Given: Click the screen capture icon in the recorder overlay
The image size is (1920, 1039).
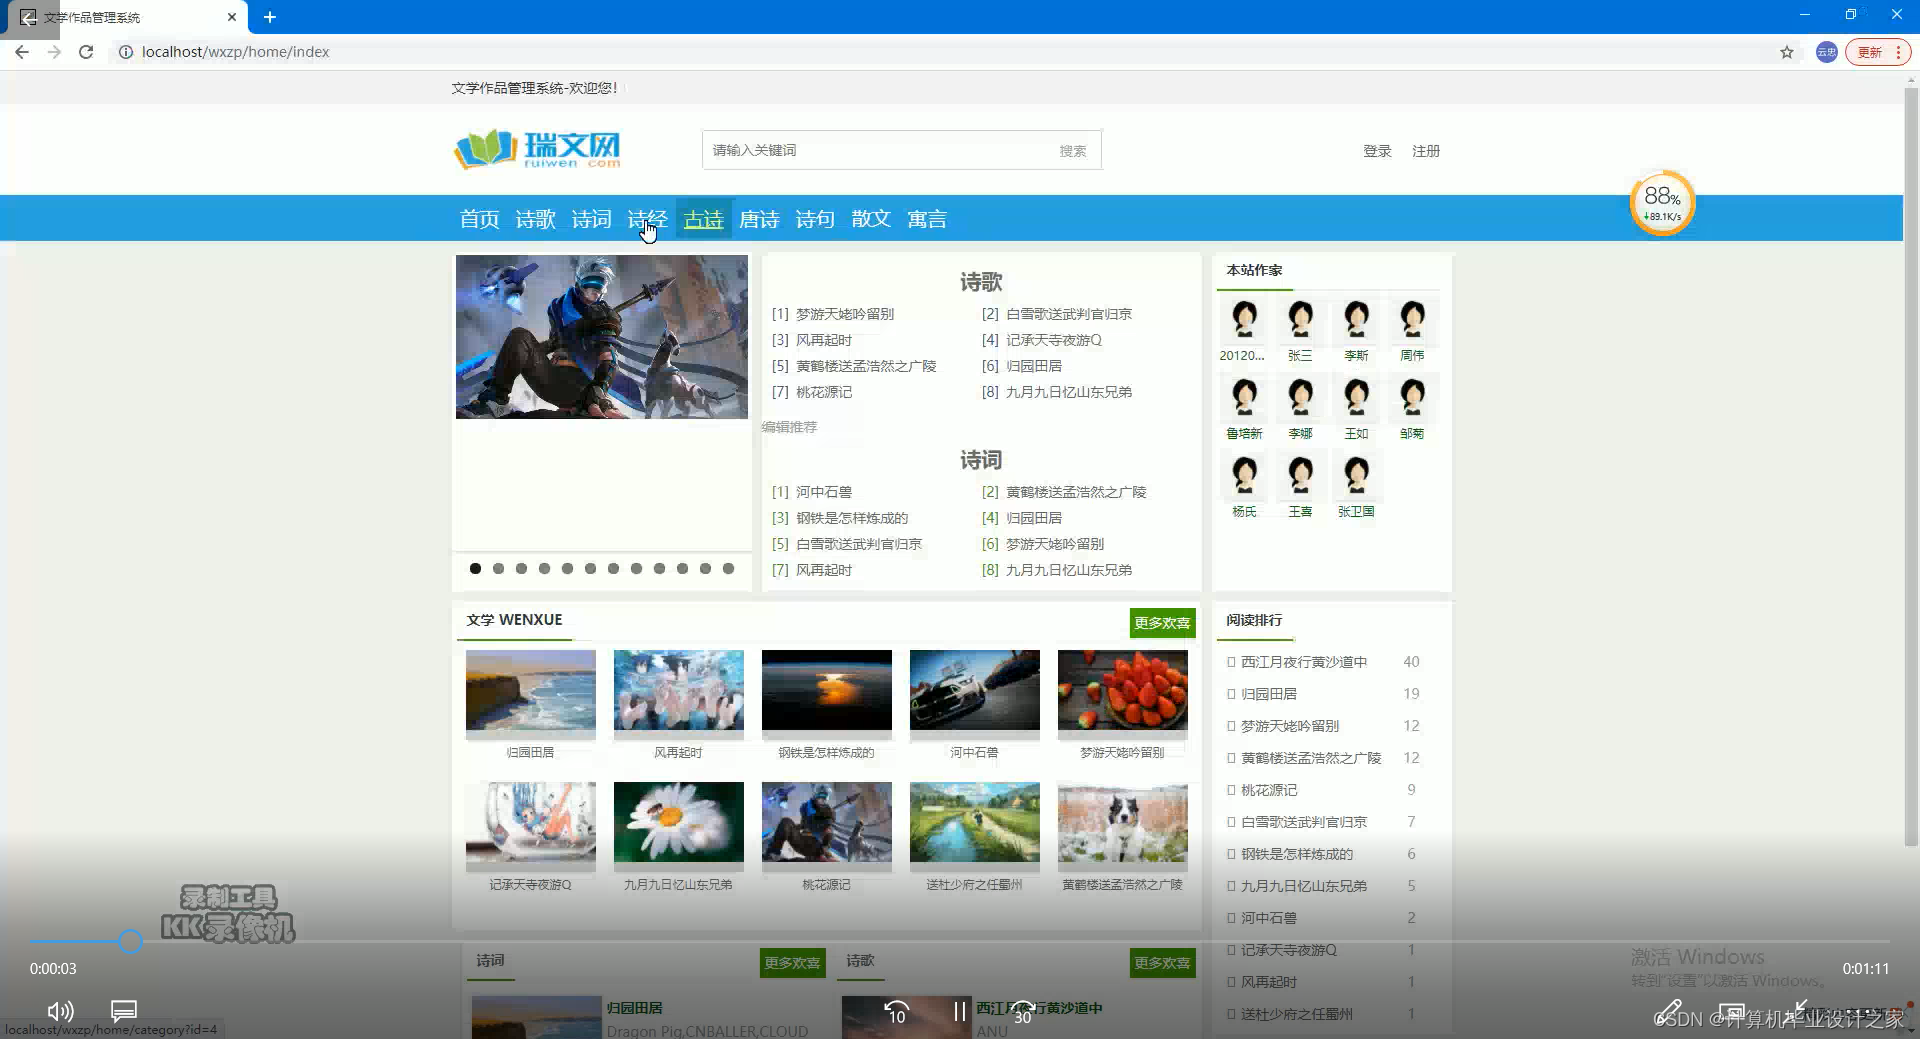Looking at the screenshot, I should point(1731,1011).
